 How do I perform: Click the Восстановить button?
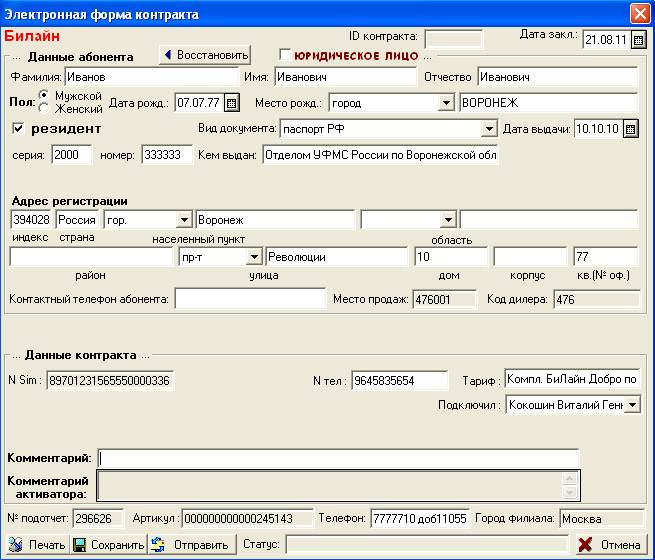[x=205, y=55]
